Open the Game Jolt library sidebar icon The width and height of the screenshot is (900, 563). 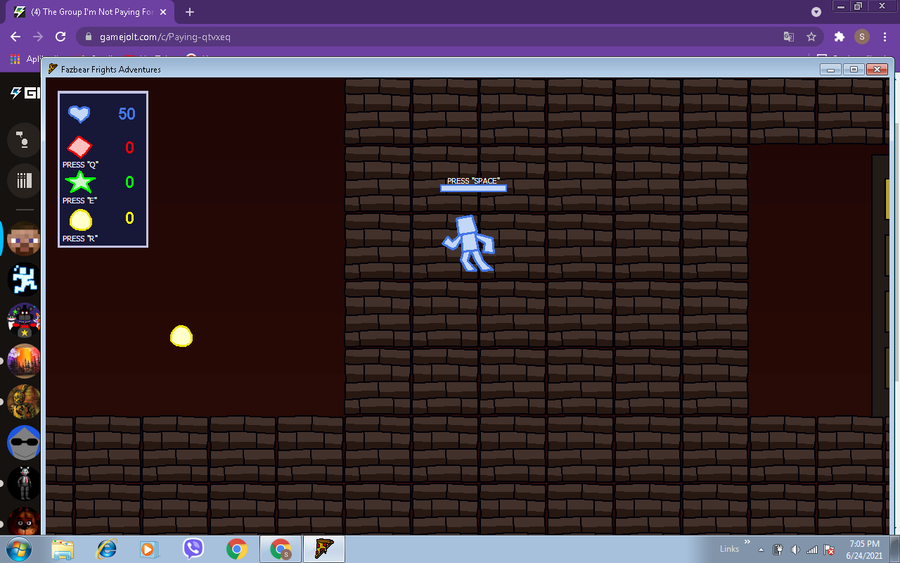tap(23, 181)
